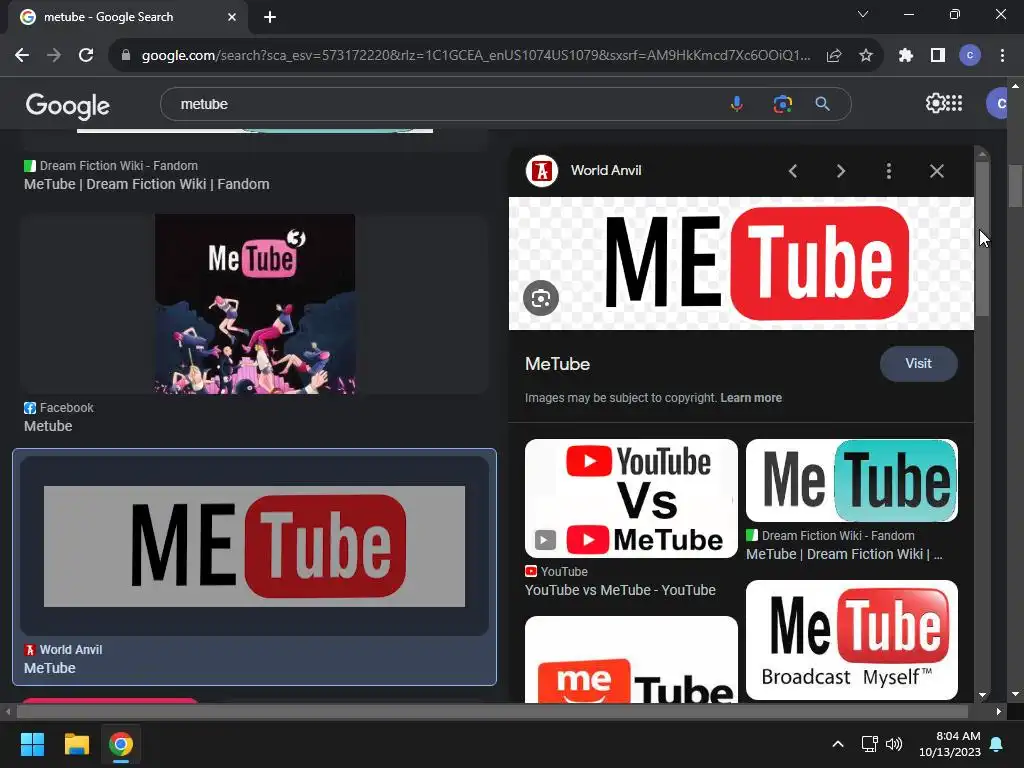
Task: Select the YouTube Vs MeTube related image
Action: pyautogui.click(x=631, y=498)
